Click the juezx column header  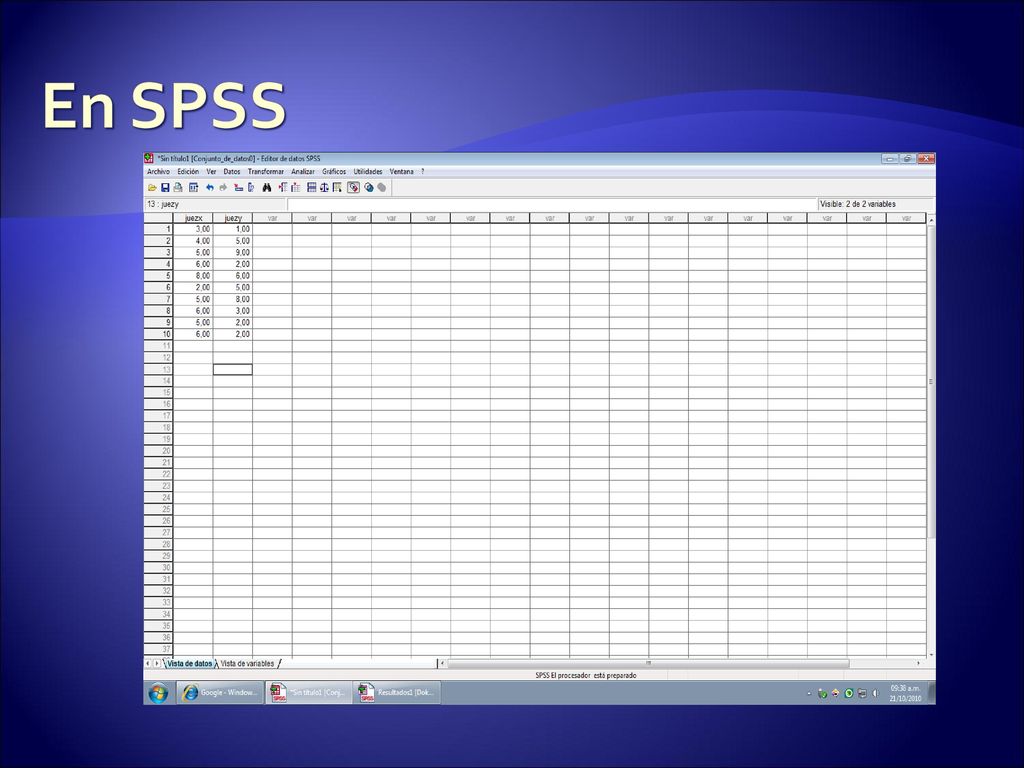pyautogui.click(x=193, y=218)
